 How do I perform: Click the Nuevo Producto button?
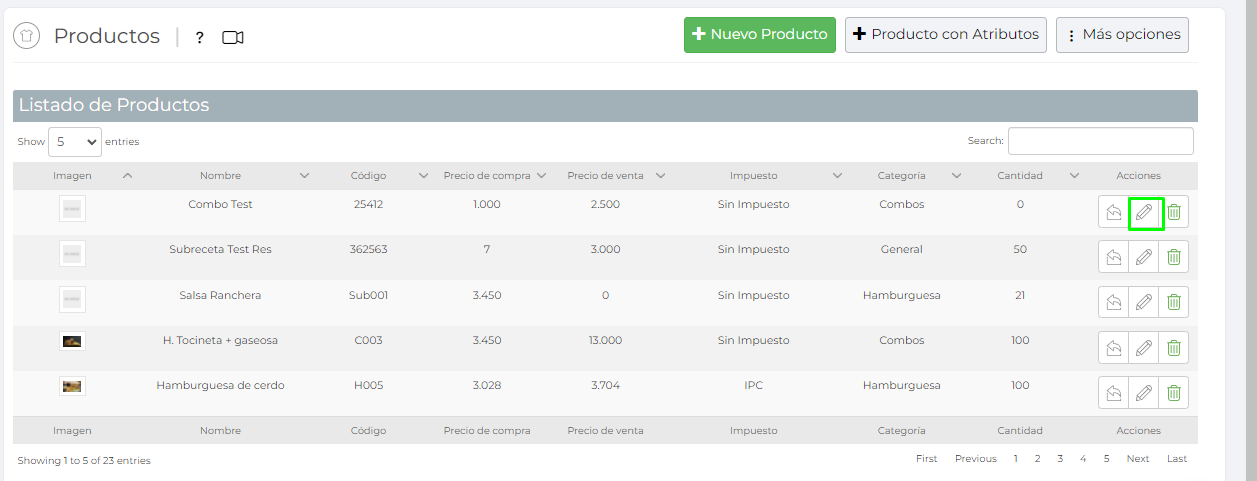point(760,34)
